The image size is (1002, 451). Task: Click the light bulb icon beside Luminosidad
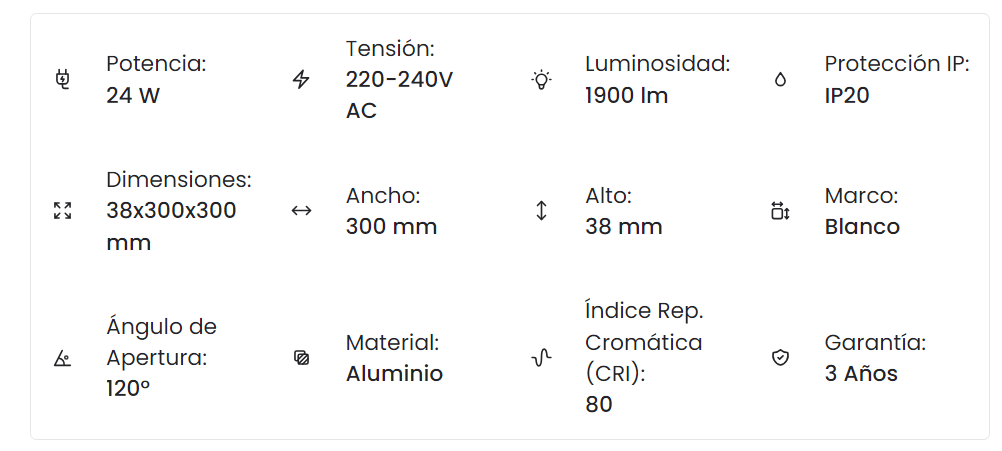[x=541, y=80]
